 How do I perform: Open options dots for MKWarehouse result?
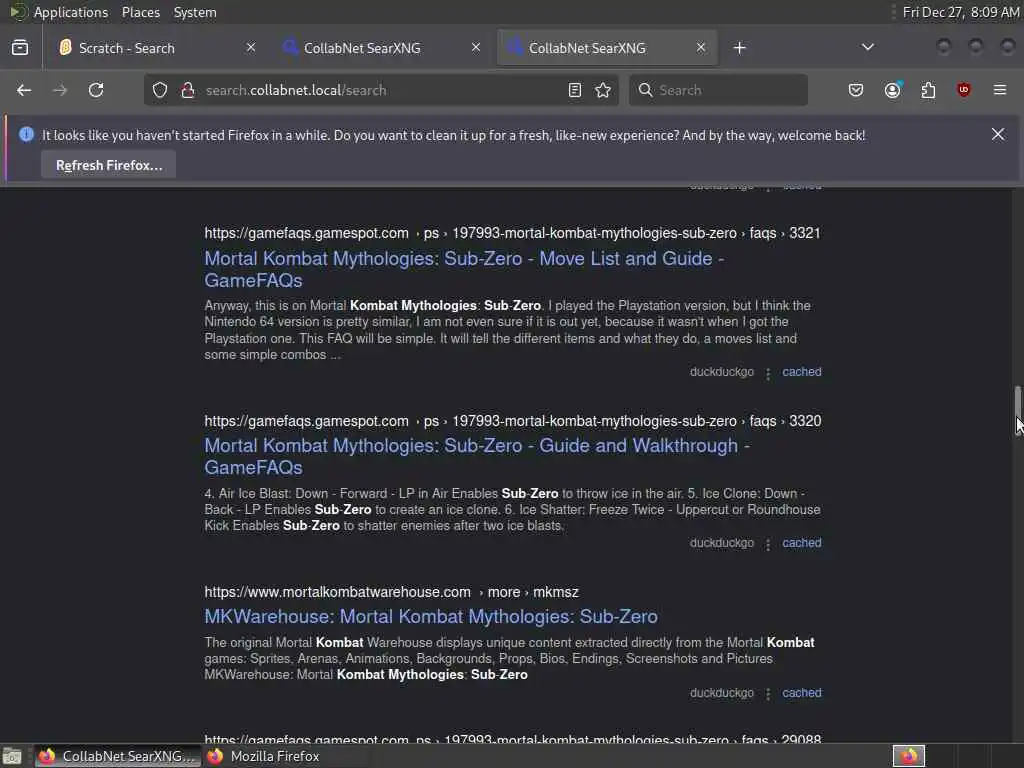[768, 694]
